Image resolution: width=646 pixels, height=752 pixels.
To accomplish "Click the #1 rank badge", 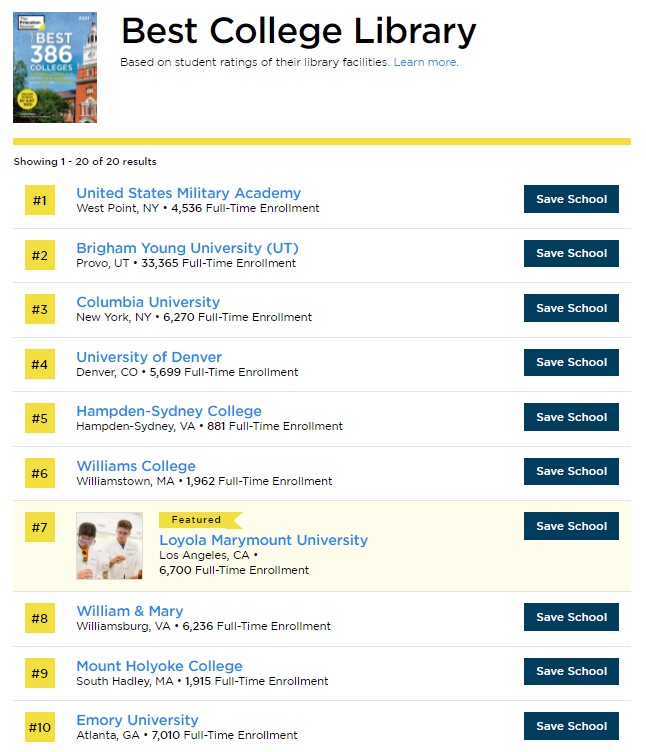I will (40, 200).
